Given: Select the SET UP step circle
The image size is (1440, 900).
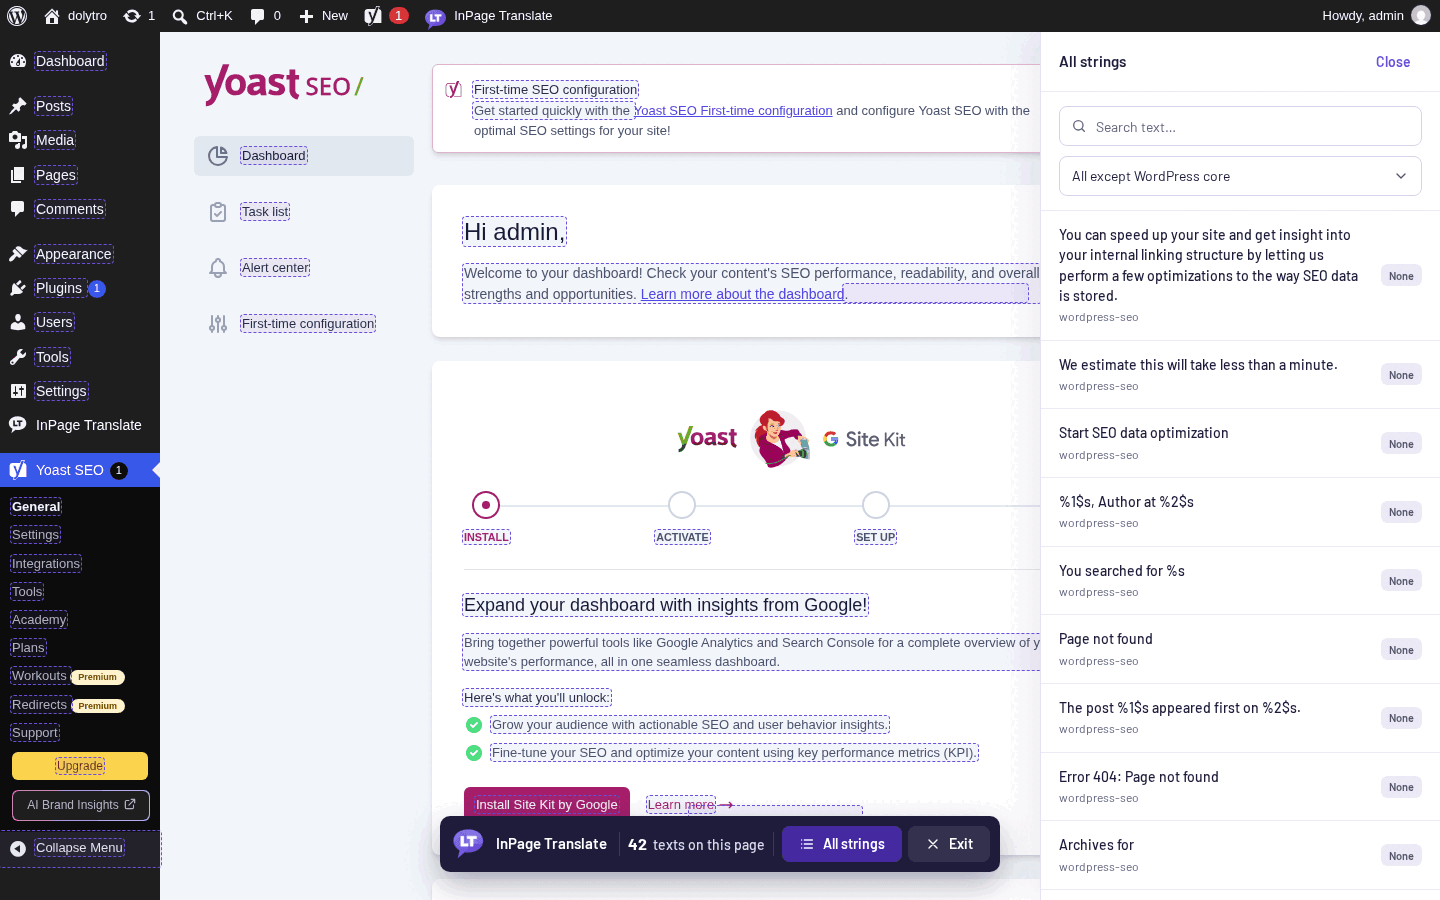Looking at the screenshot, I should pos(876,505).
